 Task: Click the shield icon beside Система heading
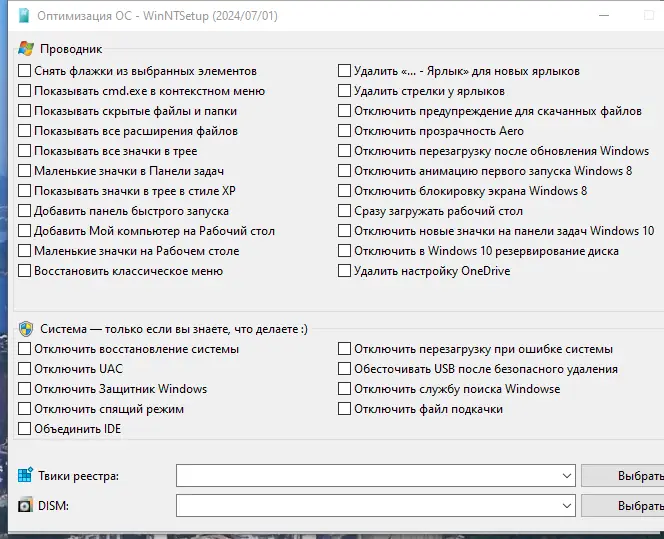click(x=26, y=329)
